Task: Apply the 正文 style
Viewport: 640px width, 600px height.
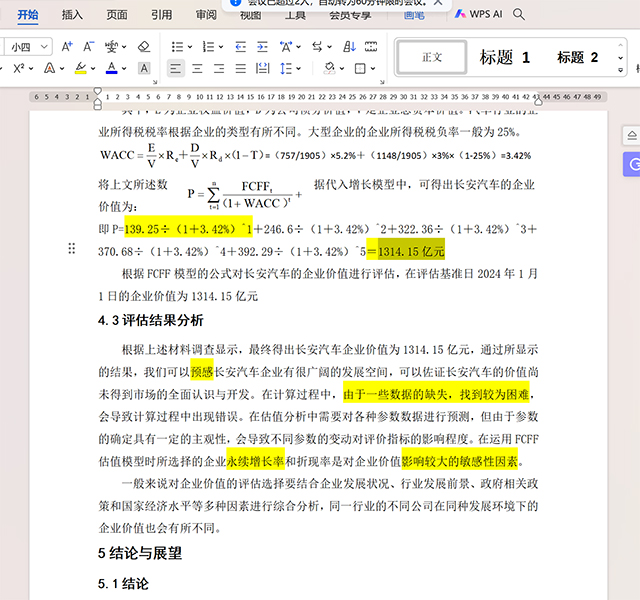Action: coord(432,57)
